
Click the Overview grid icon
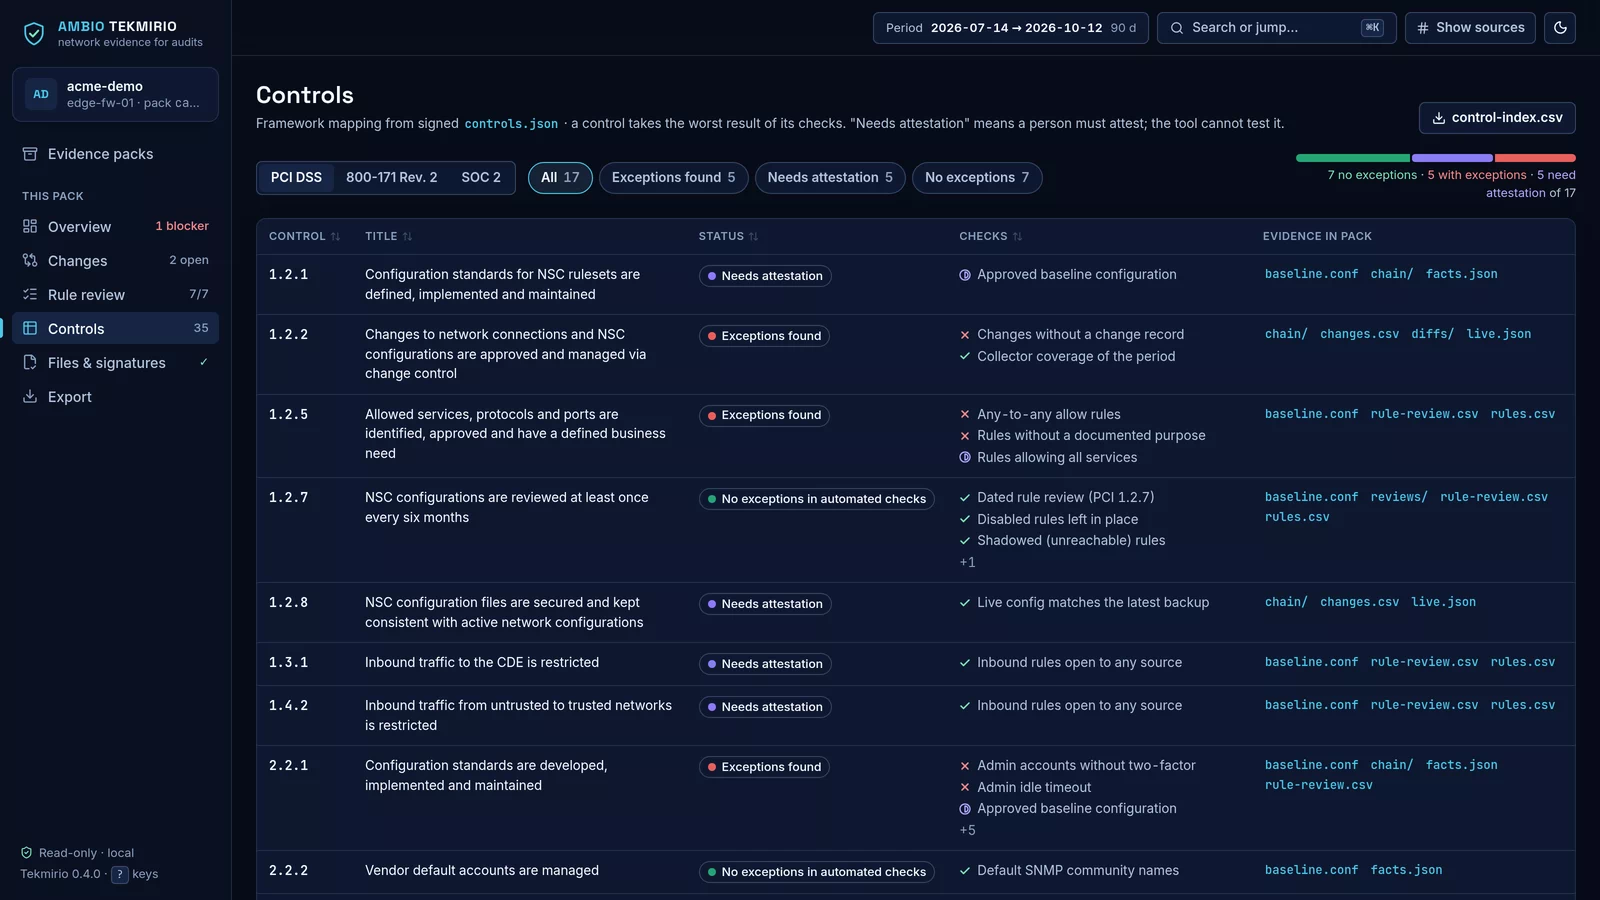click(x=30, y=227)
